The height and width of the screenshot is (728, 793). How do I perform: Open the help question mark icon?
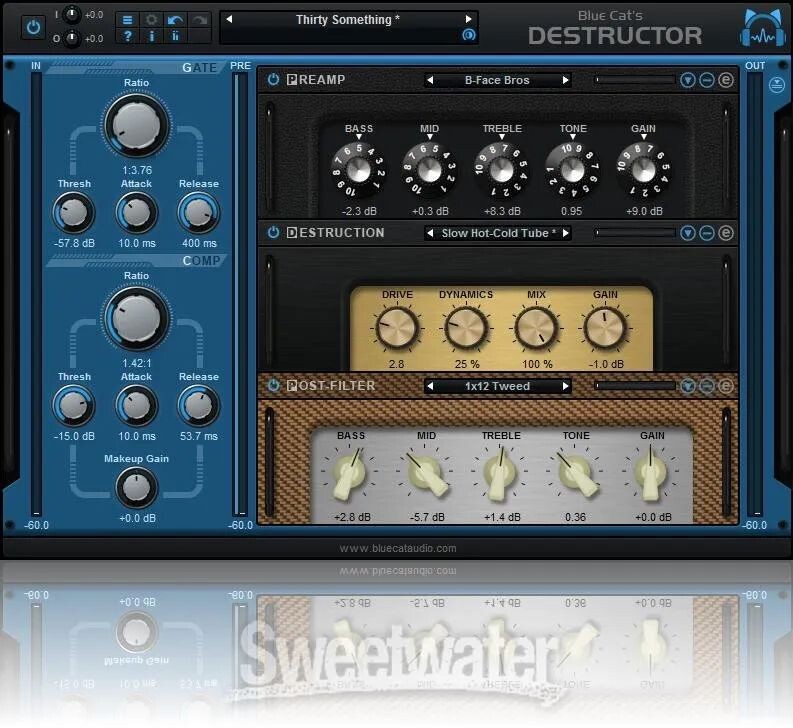pyautogui.click(x=127, y=36)
